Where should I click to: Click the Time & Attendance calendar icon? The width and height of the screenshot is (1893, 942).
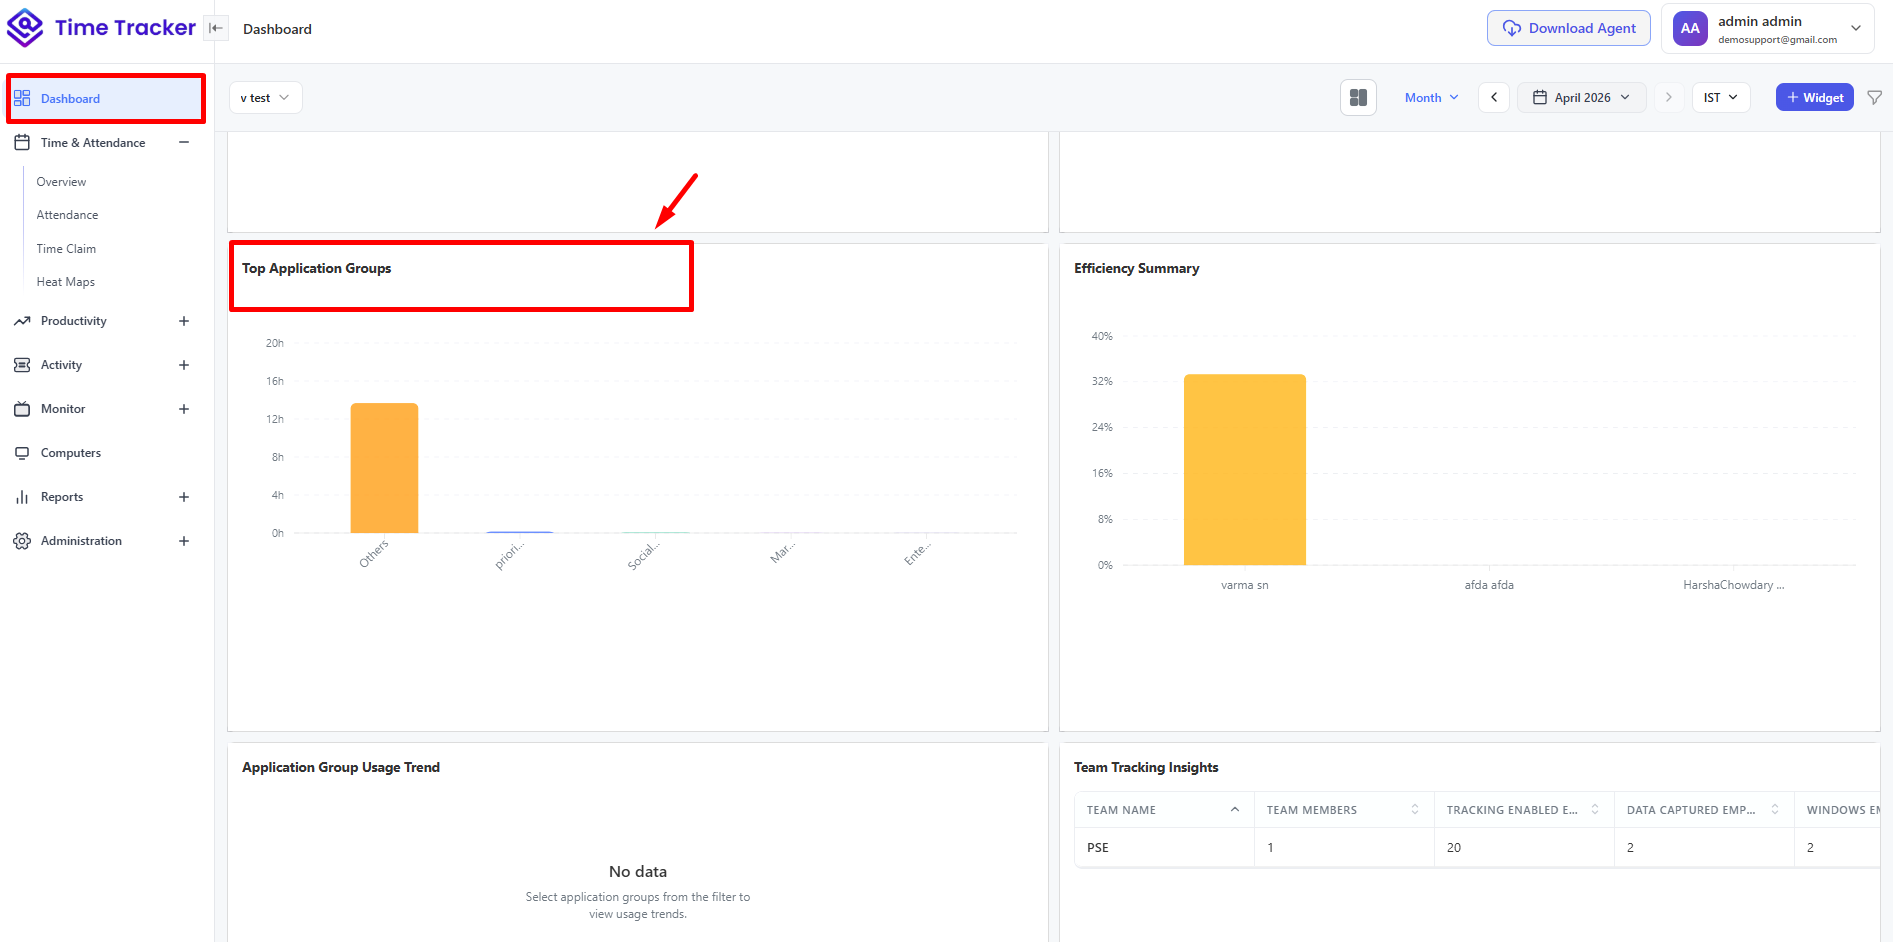pos(22,143)
